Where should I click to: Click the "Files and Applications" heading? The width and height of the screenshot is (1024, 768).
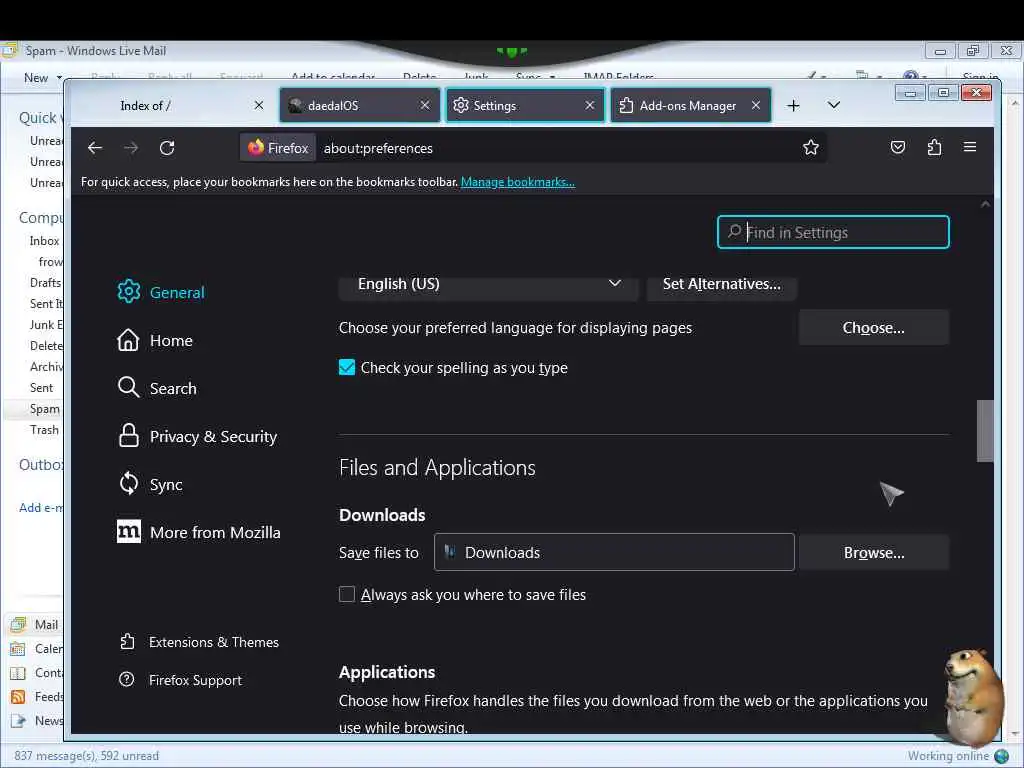(x=437, y=468)
